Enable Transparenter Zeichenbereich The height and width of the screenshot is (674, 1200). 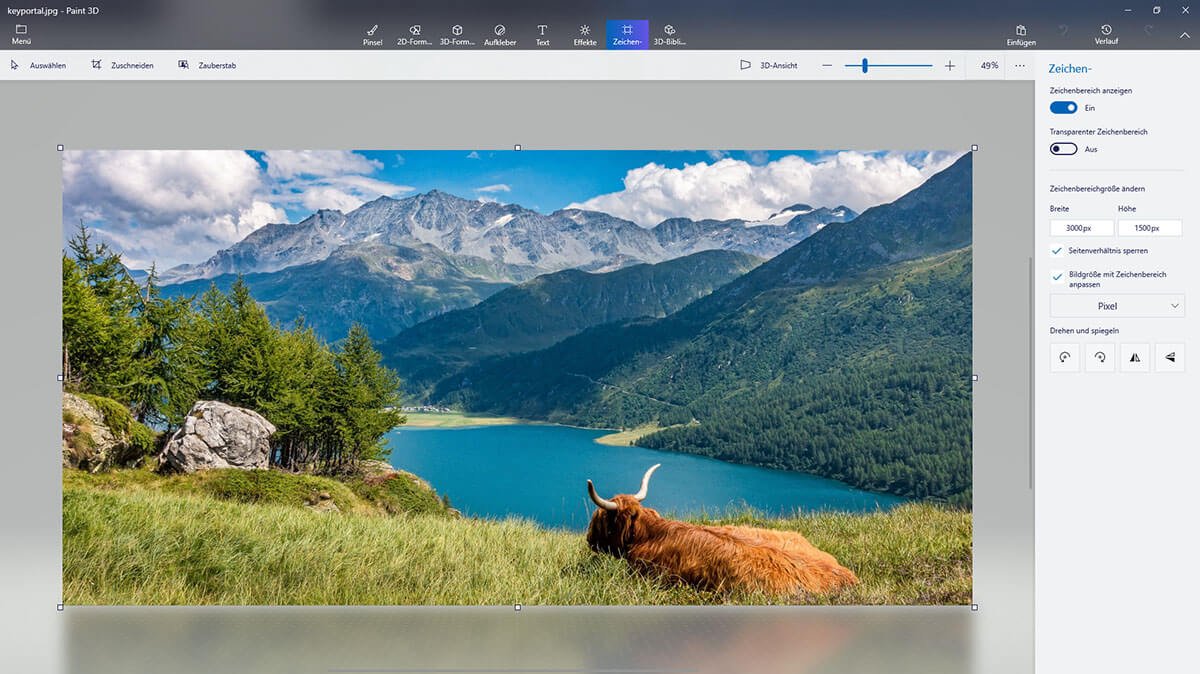pyautogui.click(x=1063, y=148)
